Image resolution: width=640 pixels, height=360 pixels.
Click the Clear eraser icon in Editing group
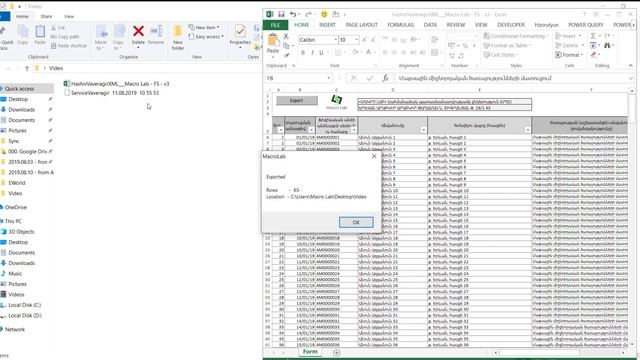593,55
